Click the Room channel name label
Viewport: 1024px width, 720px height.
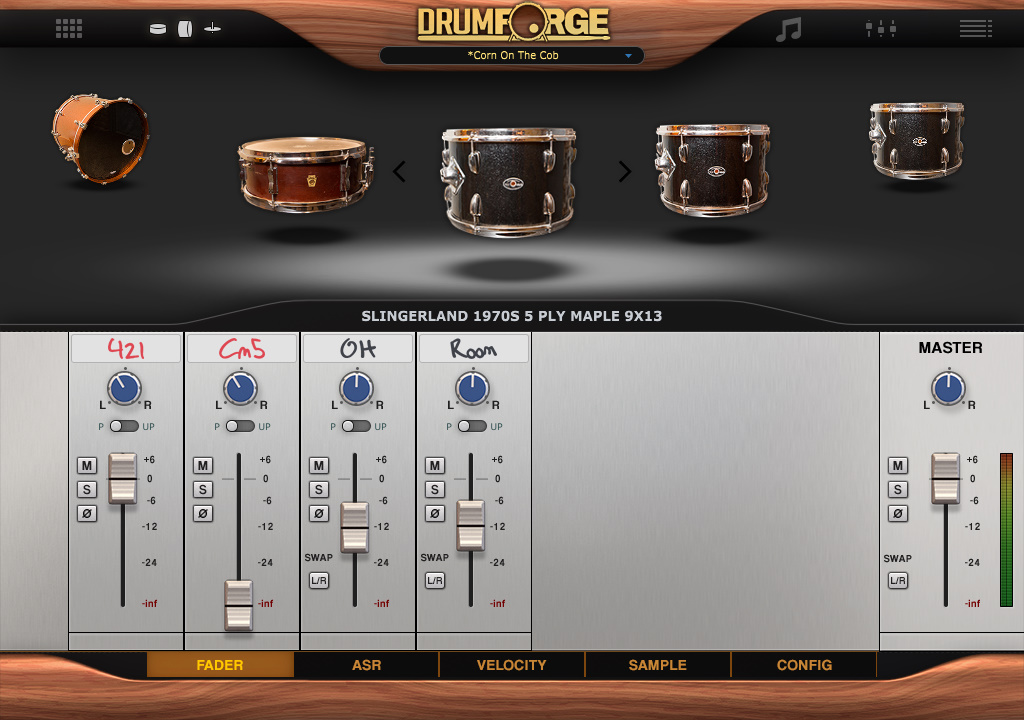pos(473,348)
